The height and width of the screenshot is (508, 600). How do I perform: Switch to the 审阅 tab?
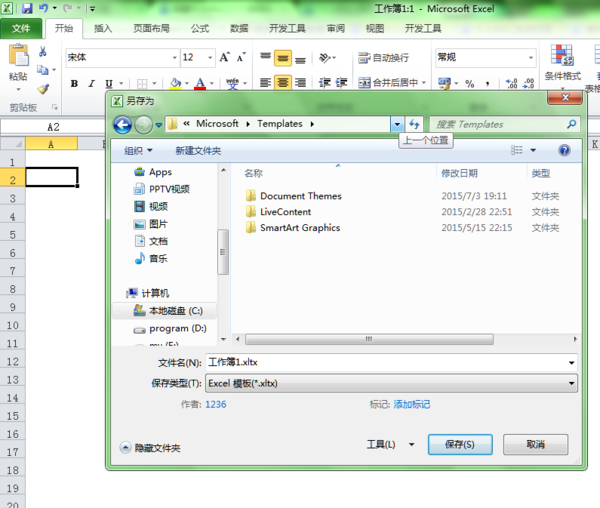[x=336, y=28]
